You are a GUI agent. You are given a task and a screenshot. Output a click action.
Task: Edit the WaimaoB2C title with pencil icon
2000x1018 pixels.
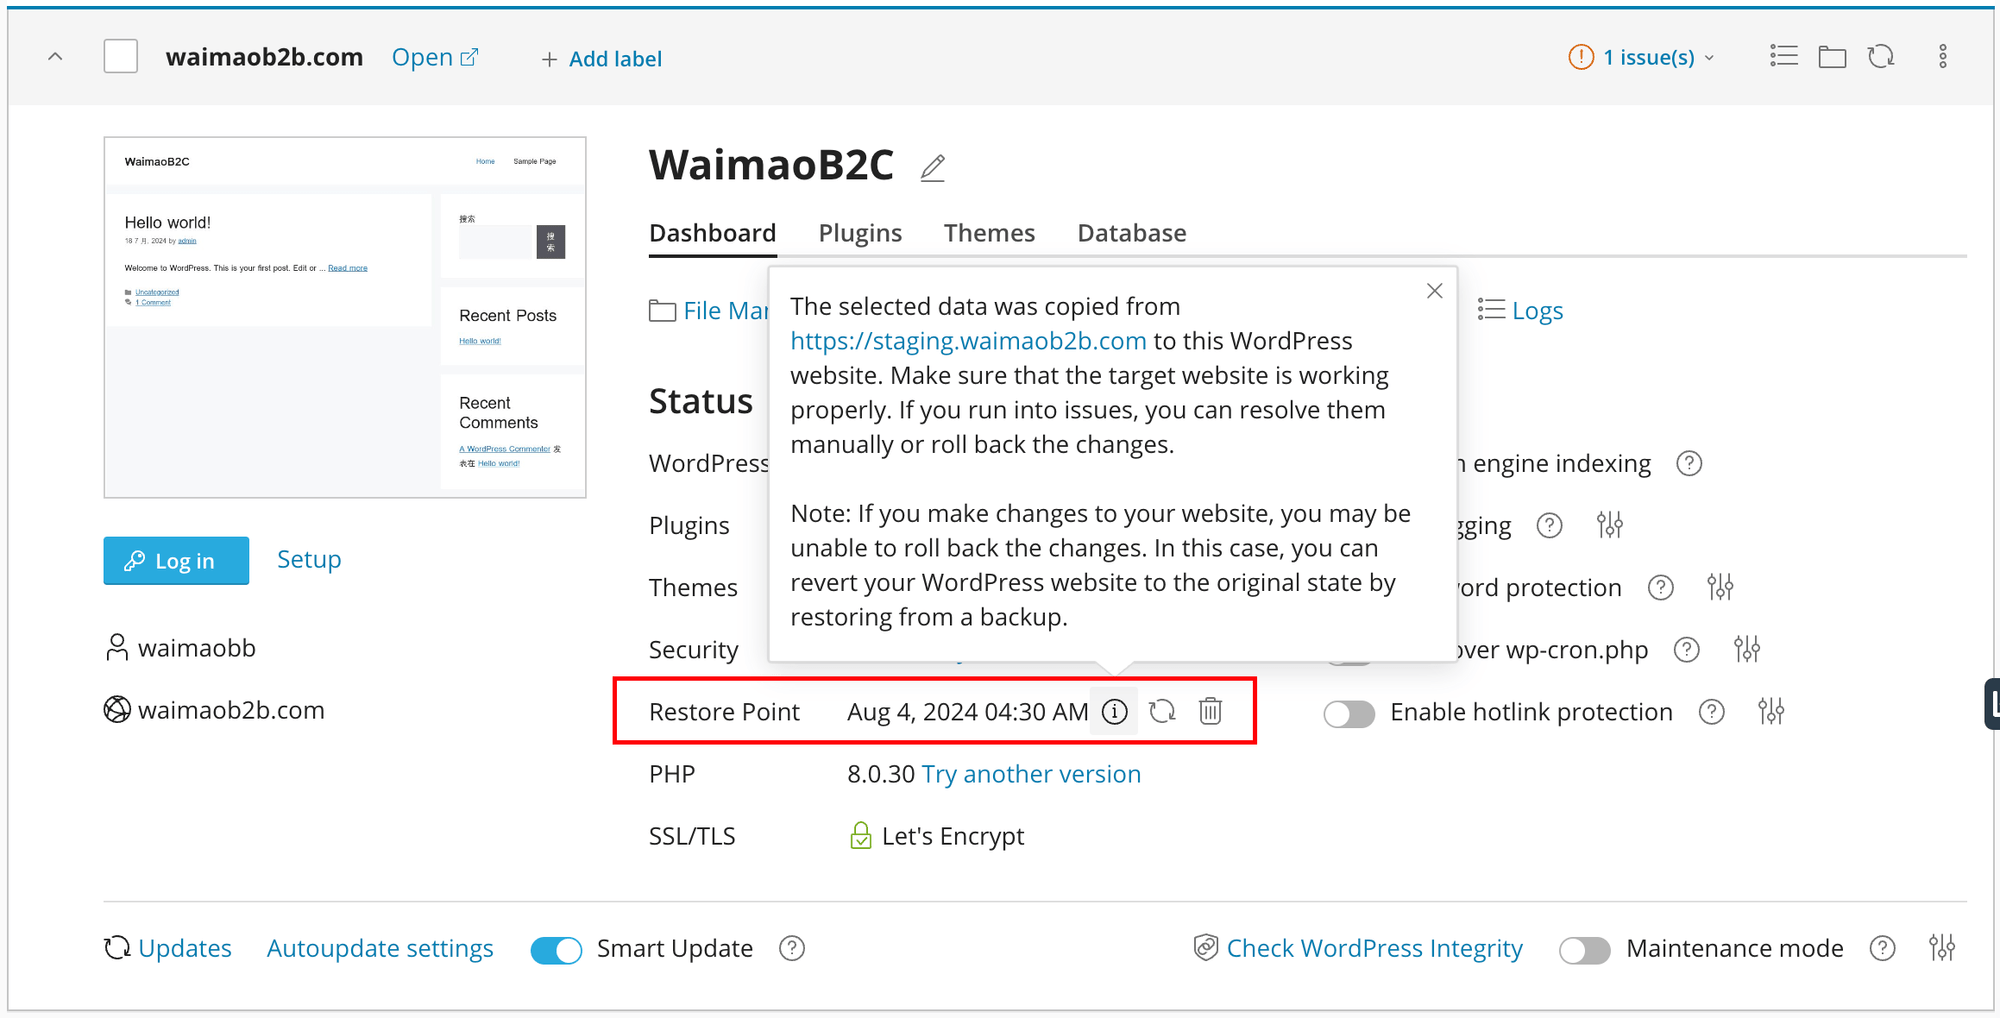pyautogui.click(x=932, y=167)
